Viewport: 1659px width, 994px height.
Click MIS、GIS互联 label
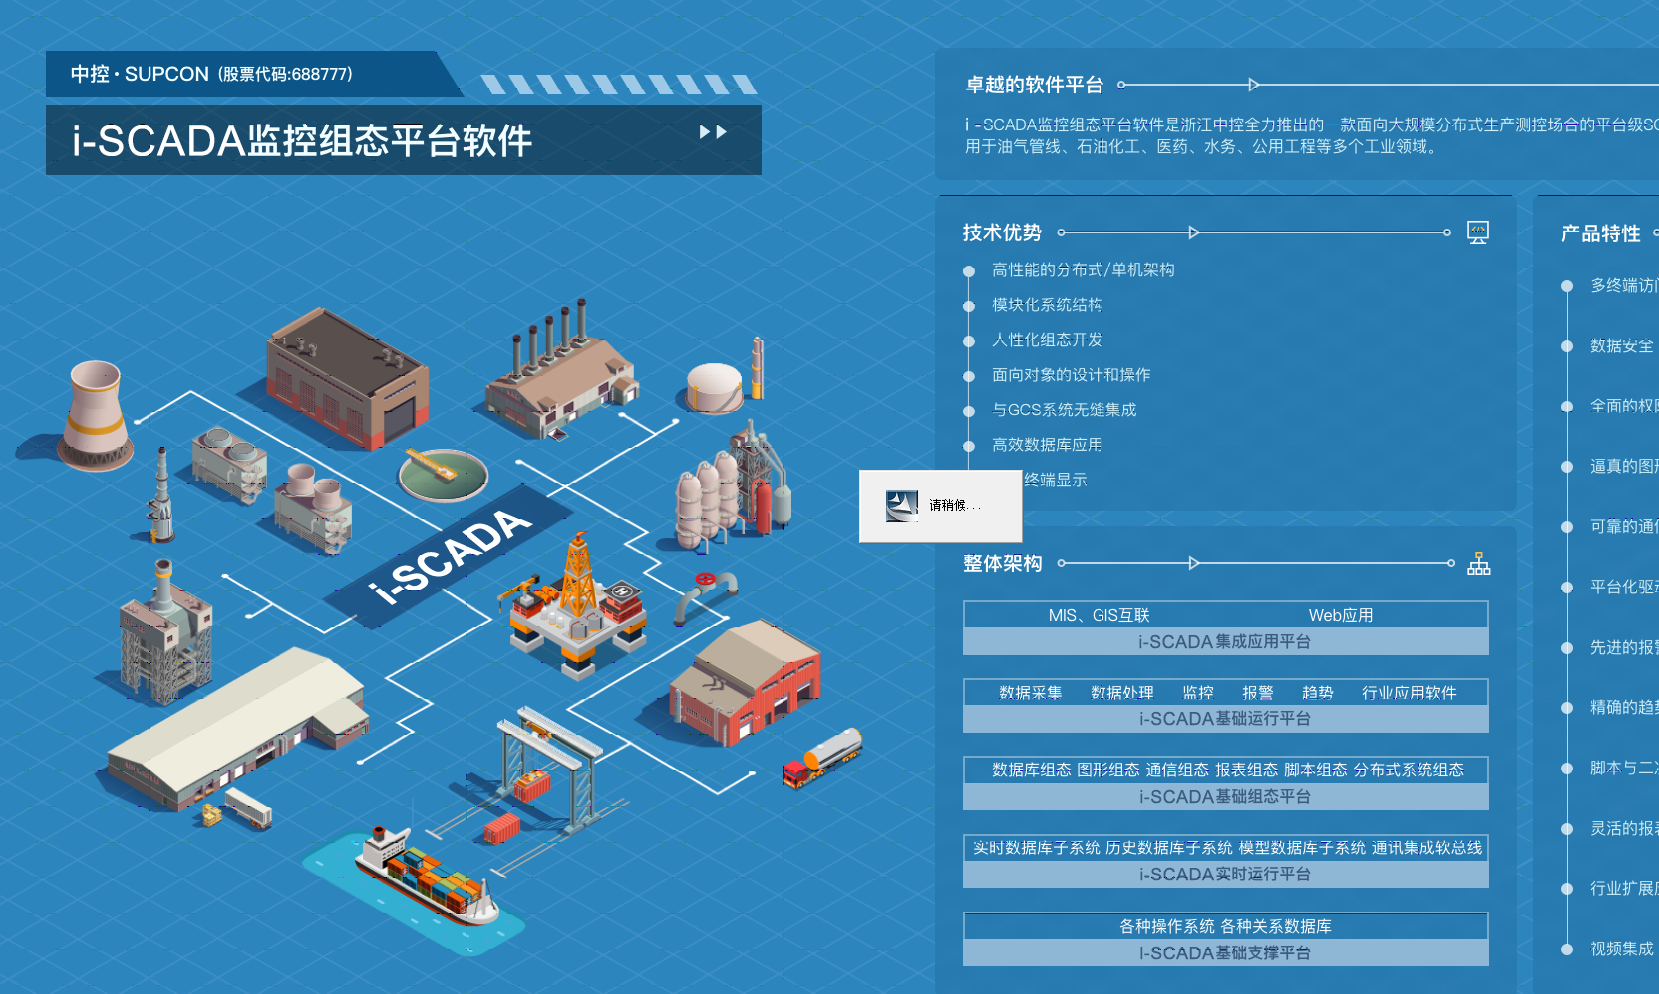tap(1099, 616)
